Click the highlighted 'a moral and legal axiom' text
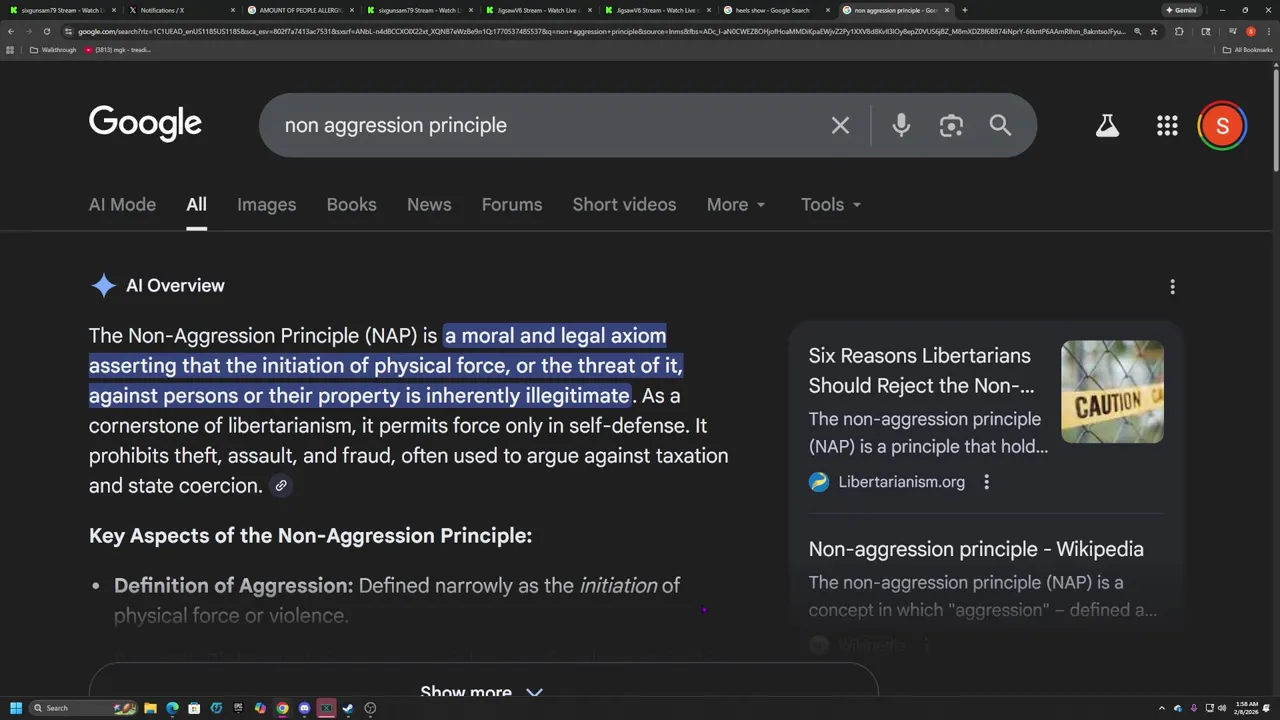 coord(556,336)
